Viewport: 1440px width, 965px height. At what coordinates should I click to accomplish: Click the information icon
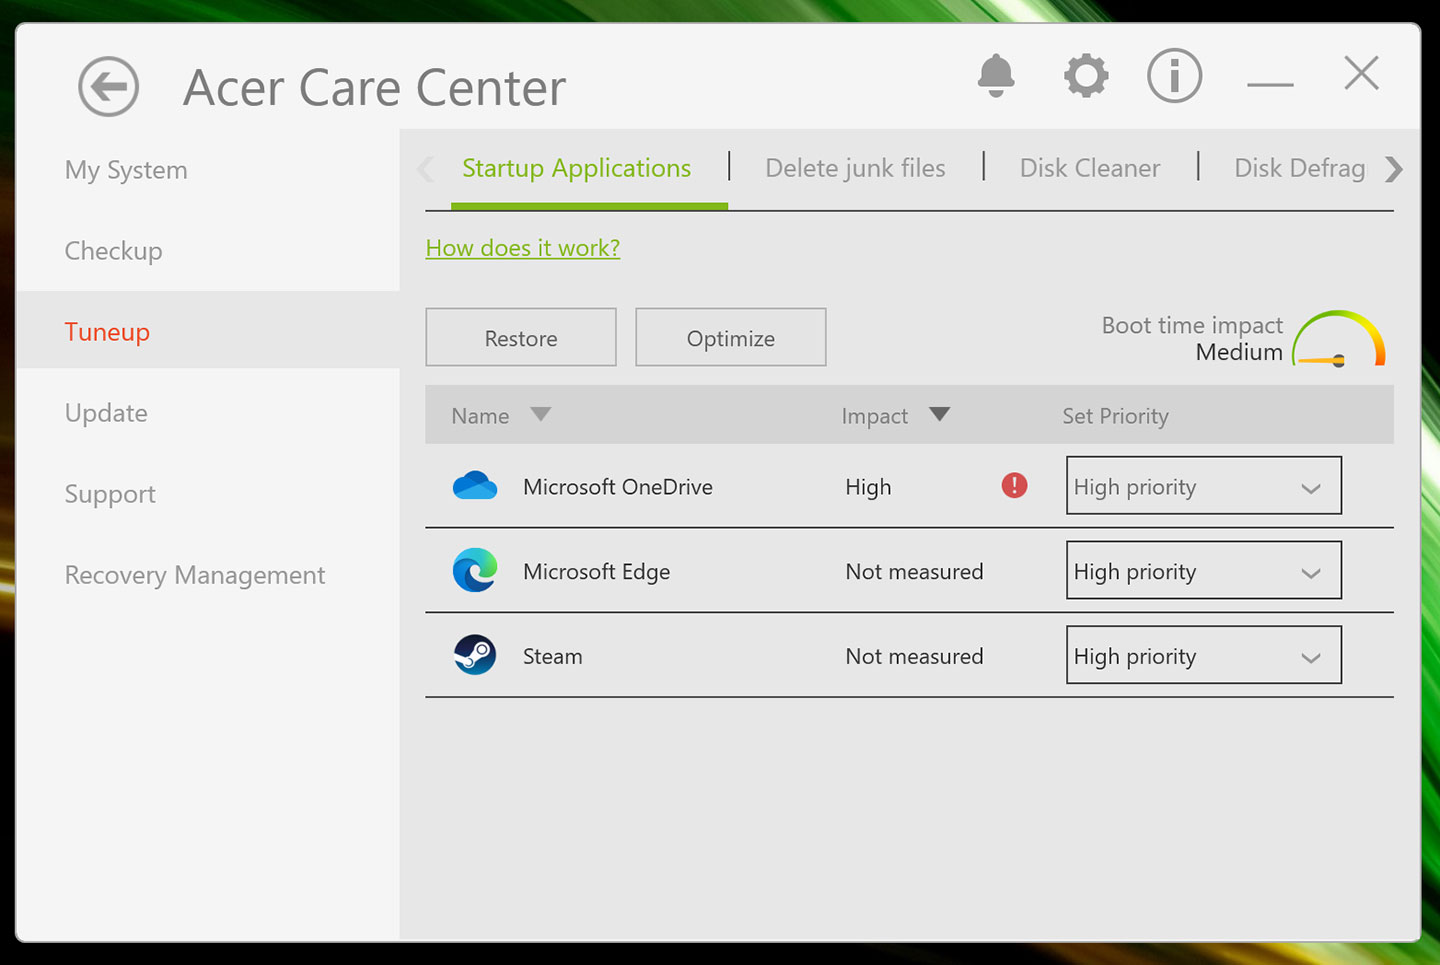(x=1174, y=75)
